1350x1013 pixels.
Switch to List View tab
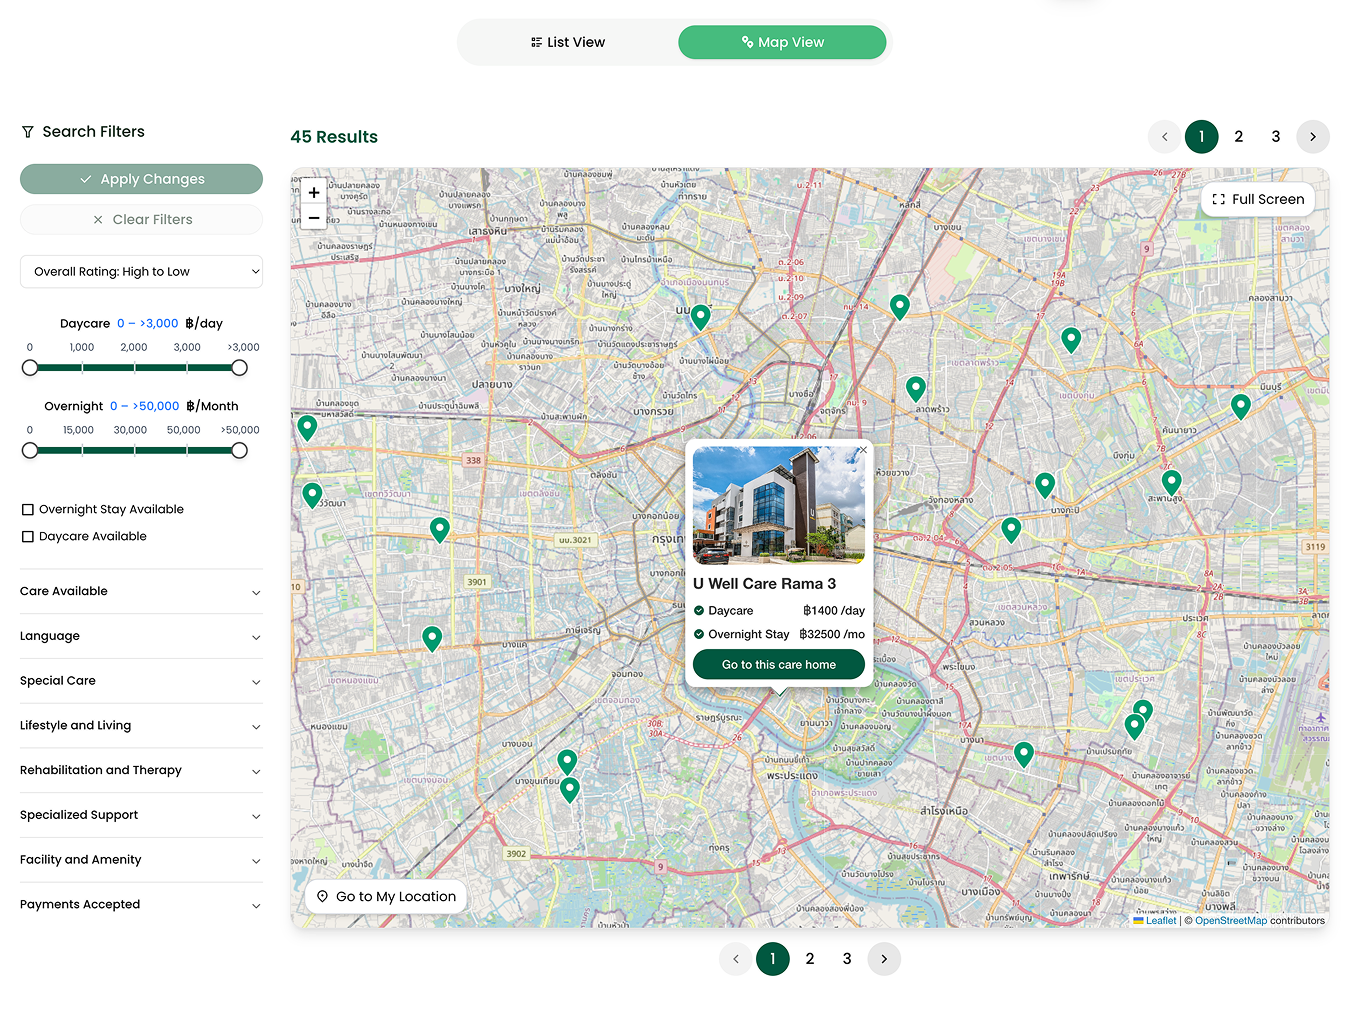tap(568, 43)
